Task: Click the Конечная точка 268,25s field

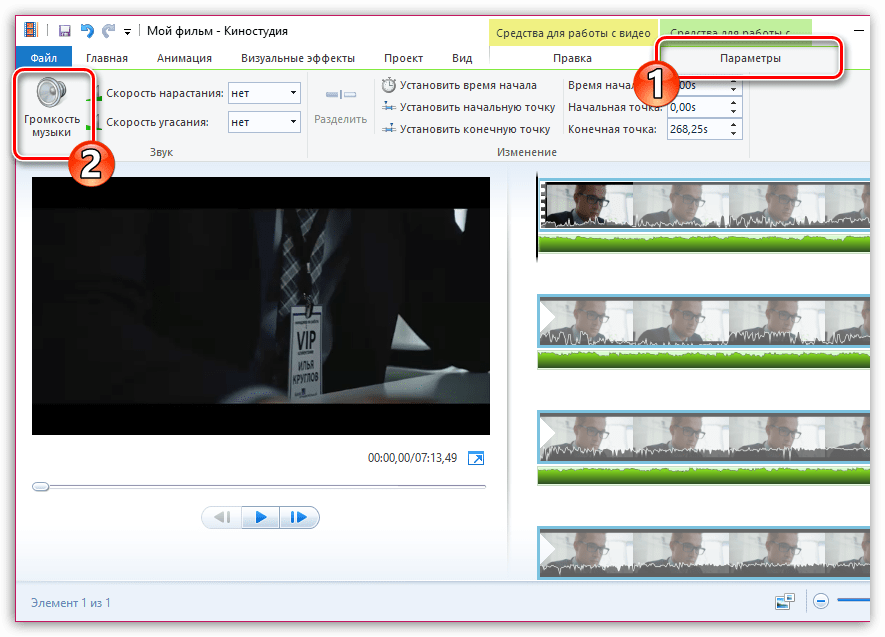Action: (698, 129)
